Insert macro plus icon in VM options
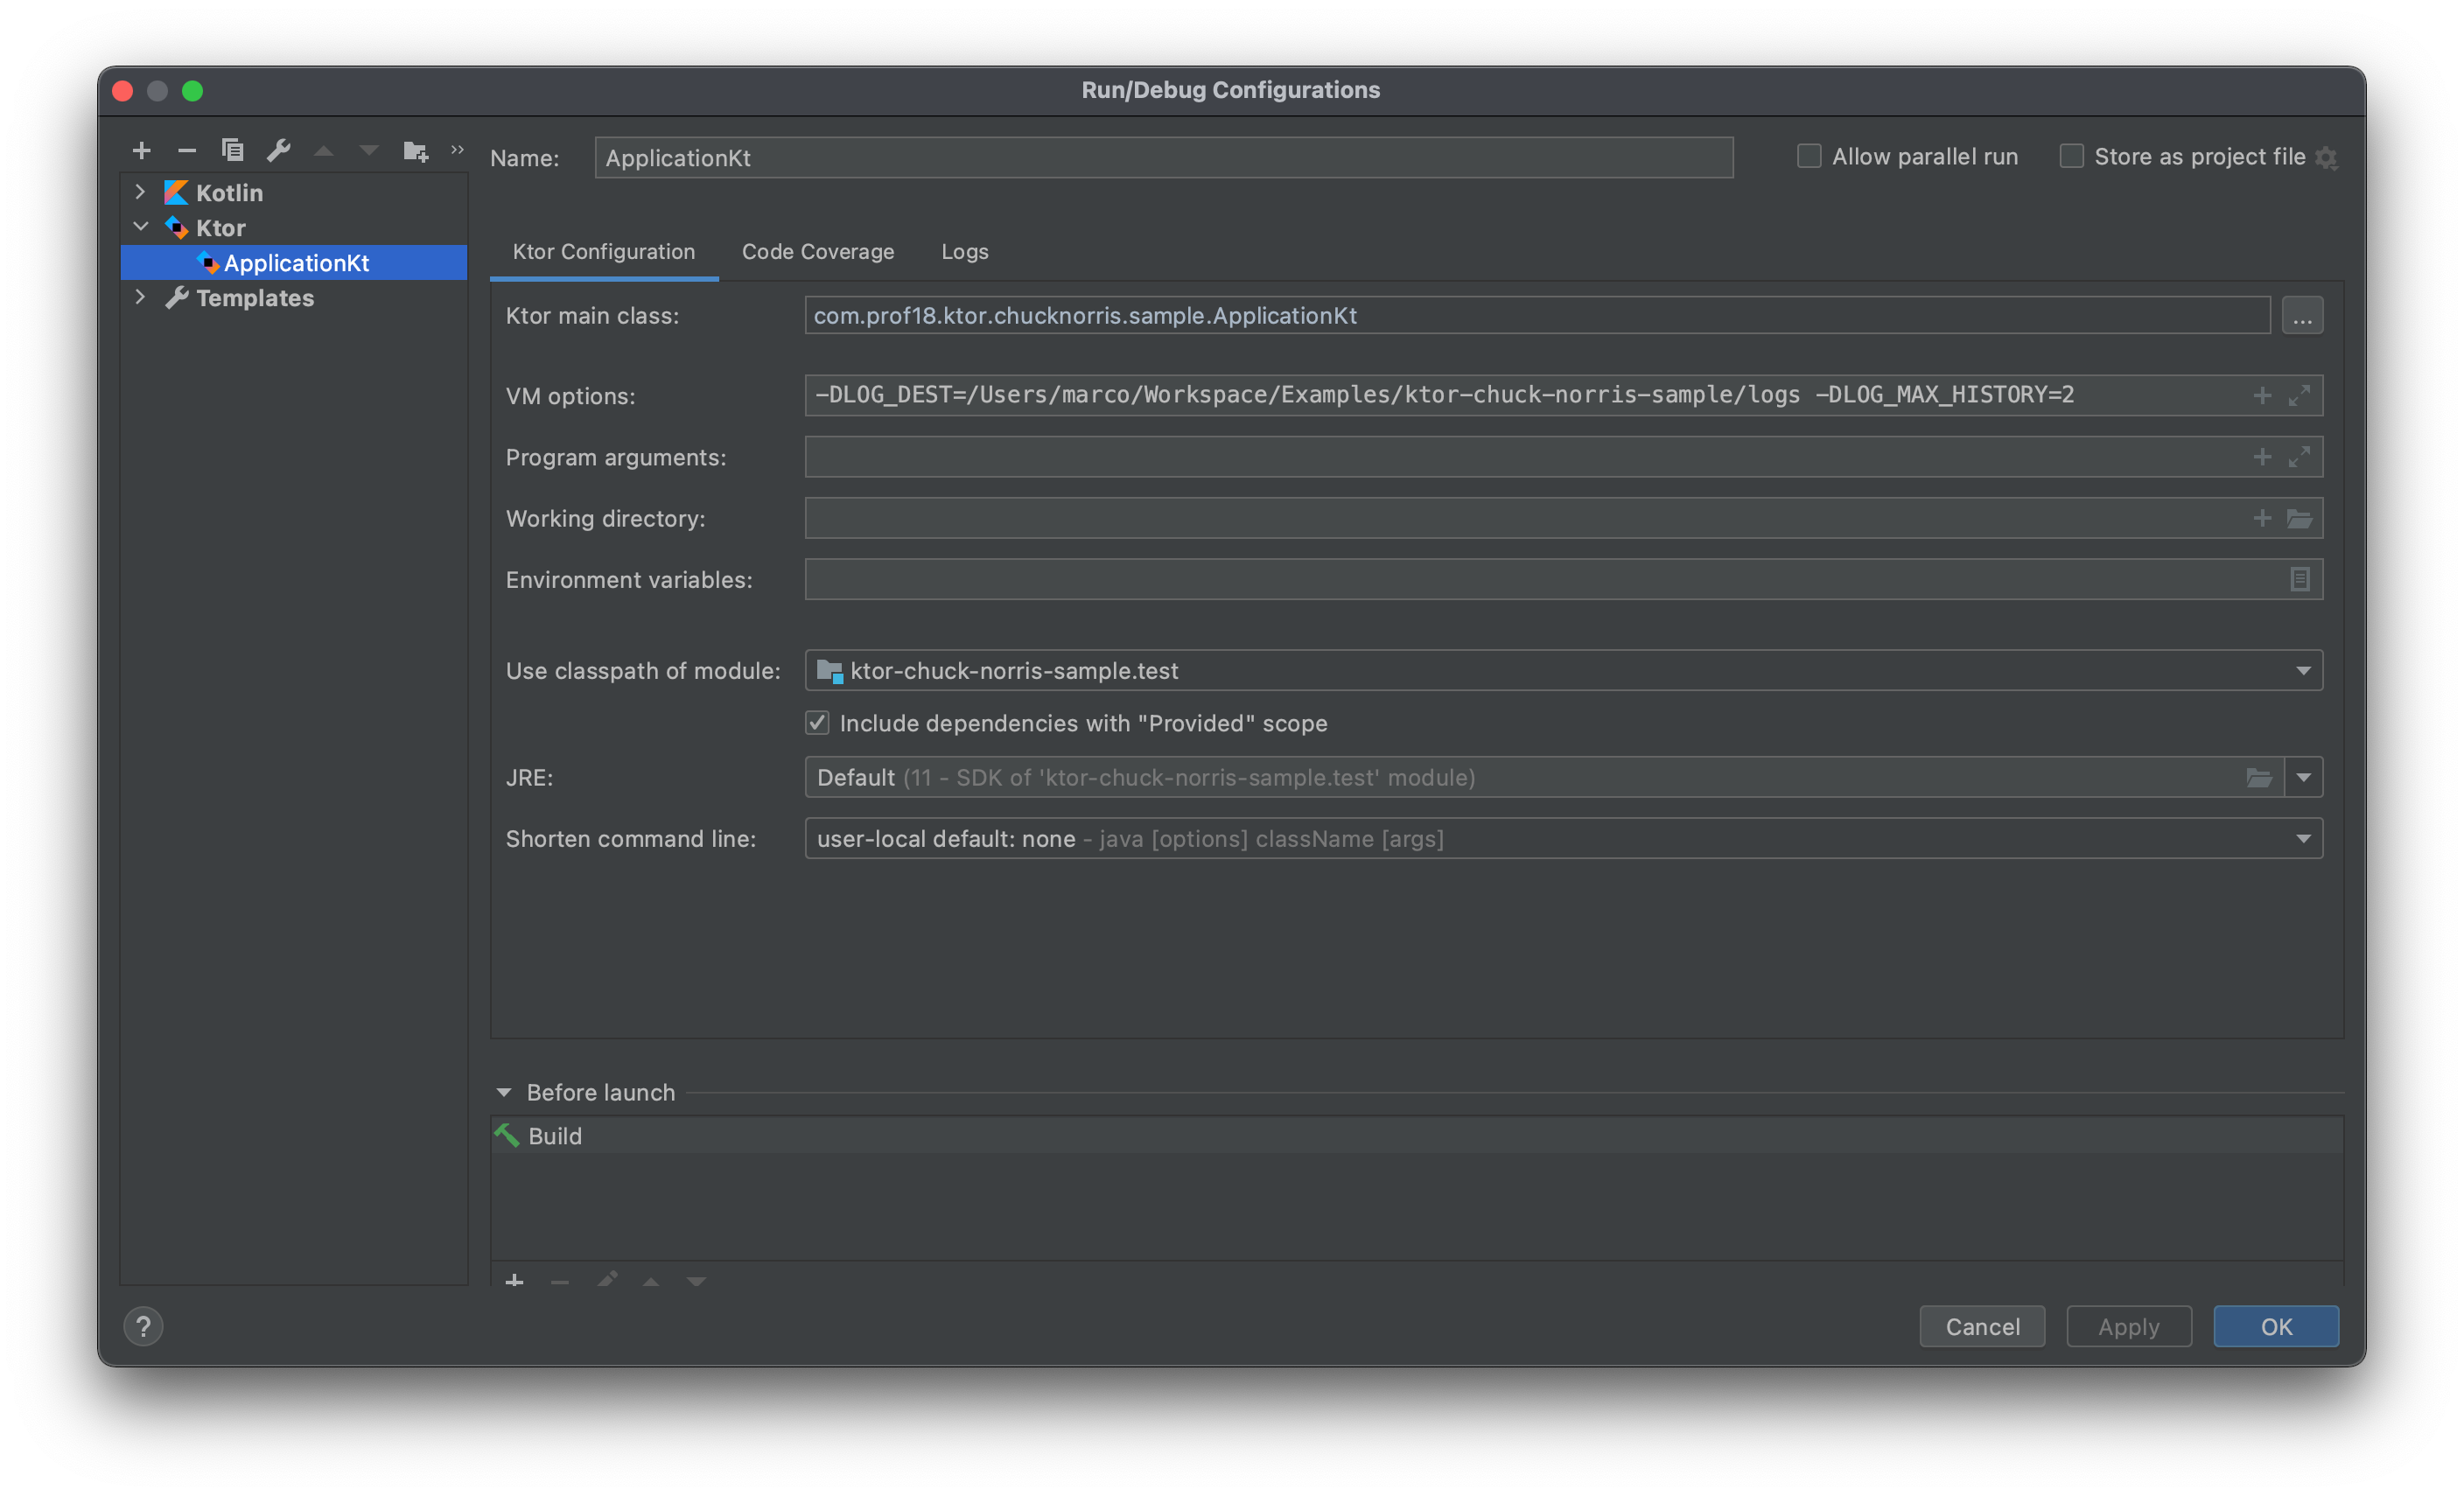Screen dimensions: 2464x1496 pyautogui.click(x=2262, y=395)
